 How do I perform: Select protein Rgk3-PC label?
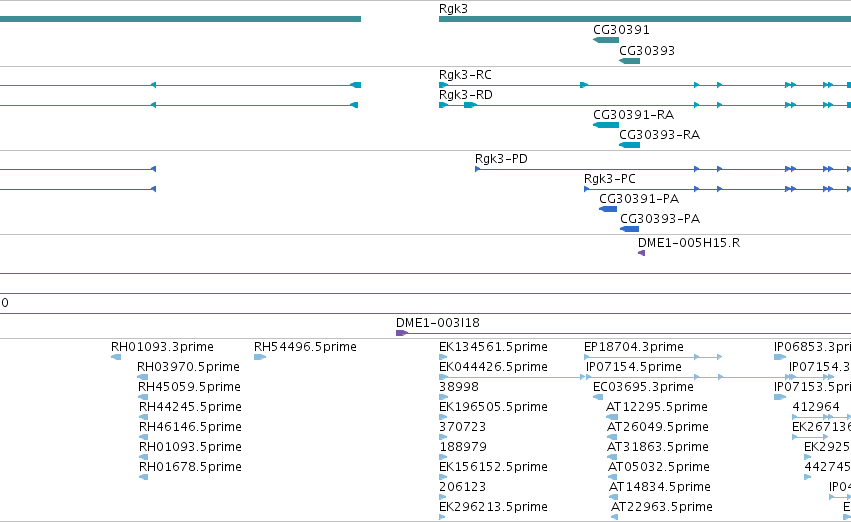coord(609,179)
